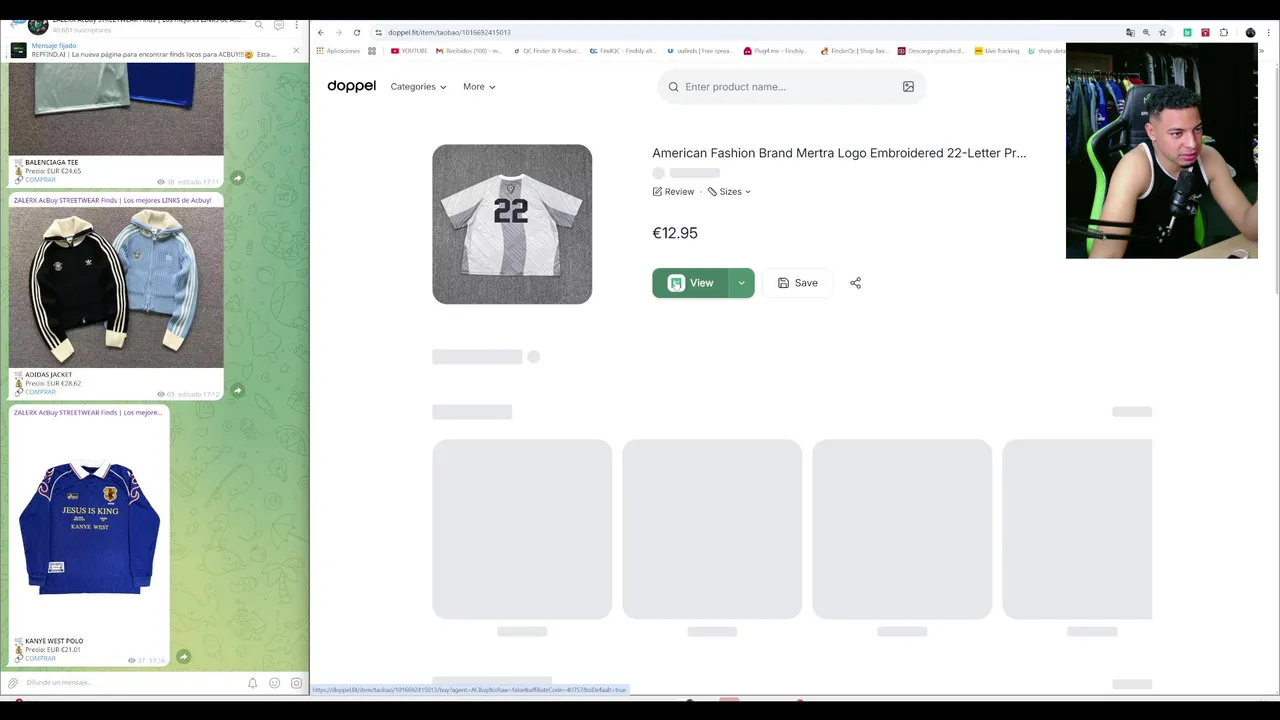
Task: Open the Live Tracking bookmark
Action: coord(996,51)
